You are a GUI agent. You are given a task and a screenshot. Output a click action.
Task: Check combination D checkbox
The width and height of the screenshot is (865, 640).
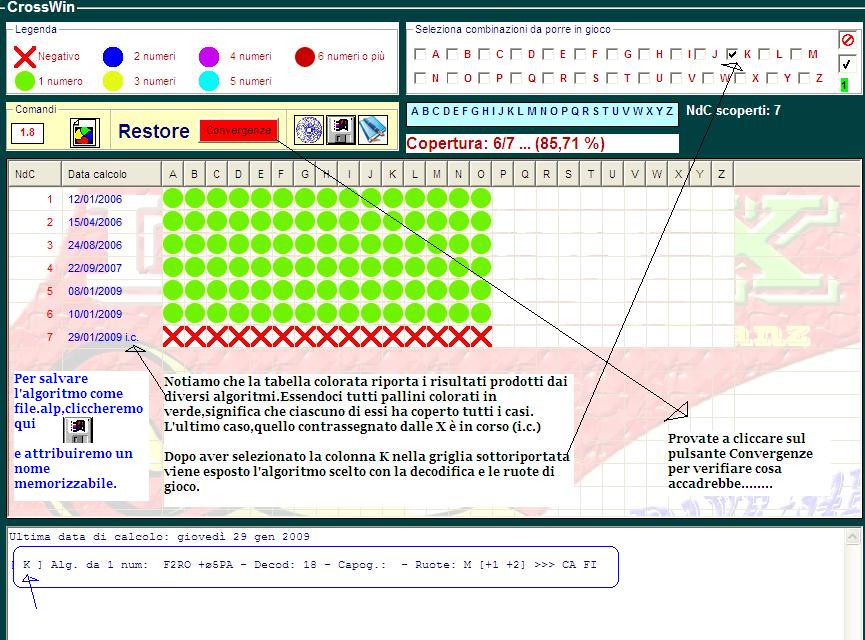coord(516,54)
